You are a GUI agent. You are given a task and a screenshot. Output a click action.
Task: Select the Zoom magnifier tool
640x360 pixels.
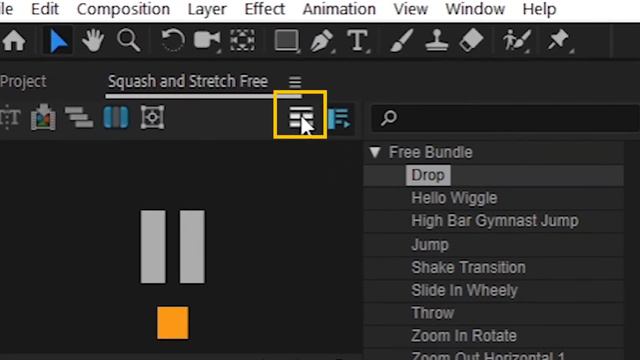coord(129,41)
